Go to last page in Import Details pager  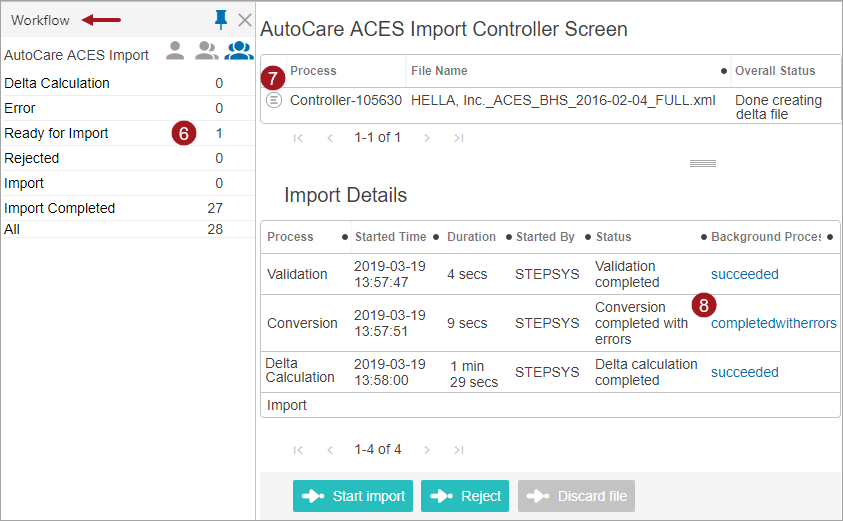(459, 450)
